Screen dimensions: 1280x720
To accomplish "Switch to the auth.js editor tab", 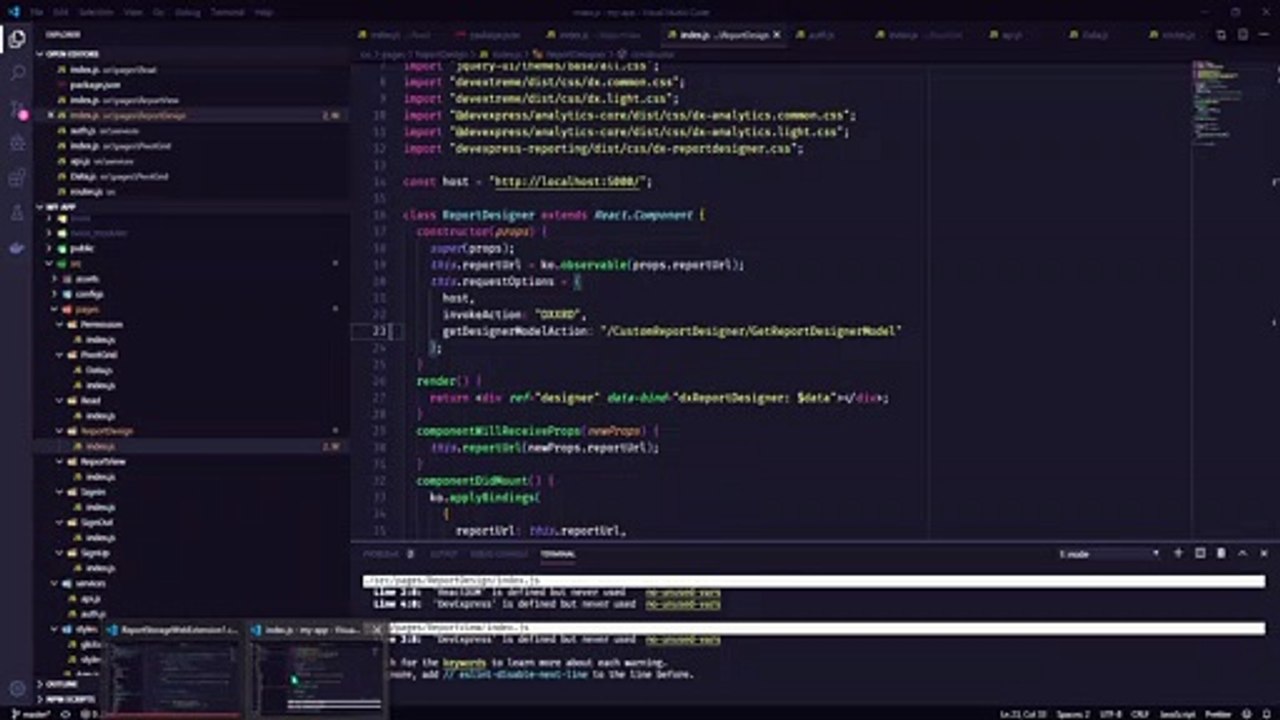I will [x=821, y=35].
